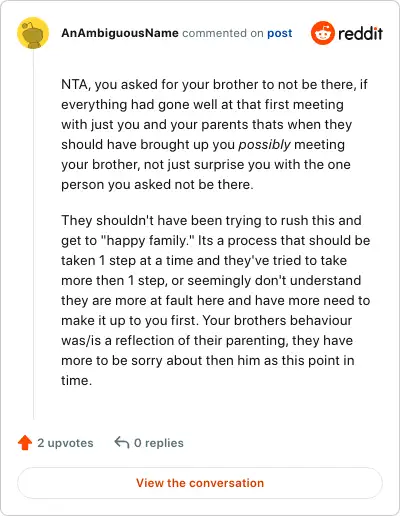This screenshot has width=400, height=516.
Task: Open the AnAmbiguousName profile link
Action: [120, 33]
